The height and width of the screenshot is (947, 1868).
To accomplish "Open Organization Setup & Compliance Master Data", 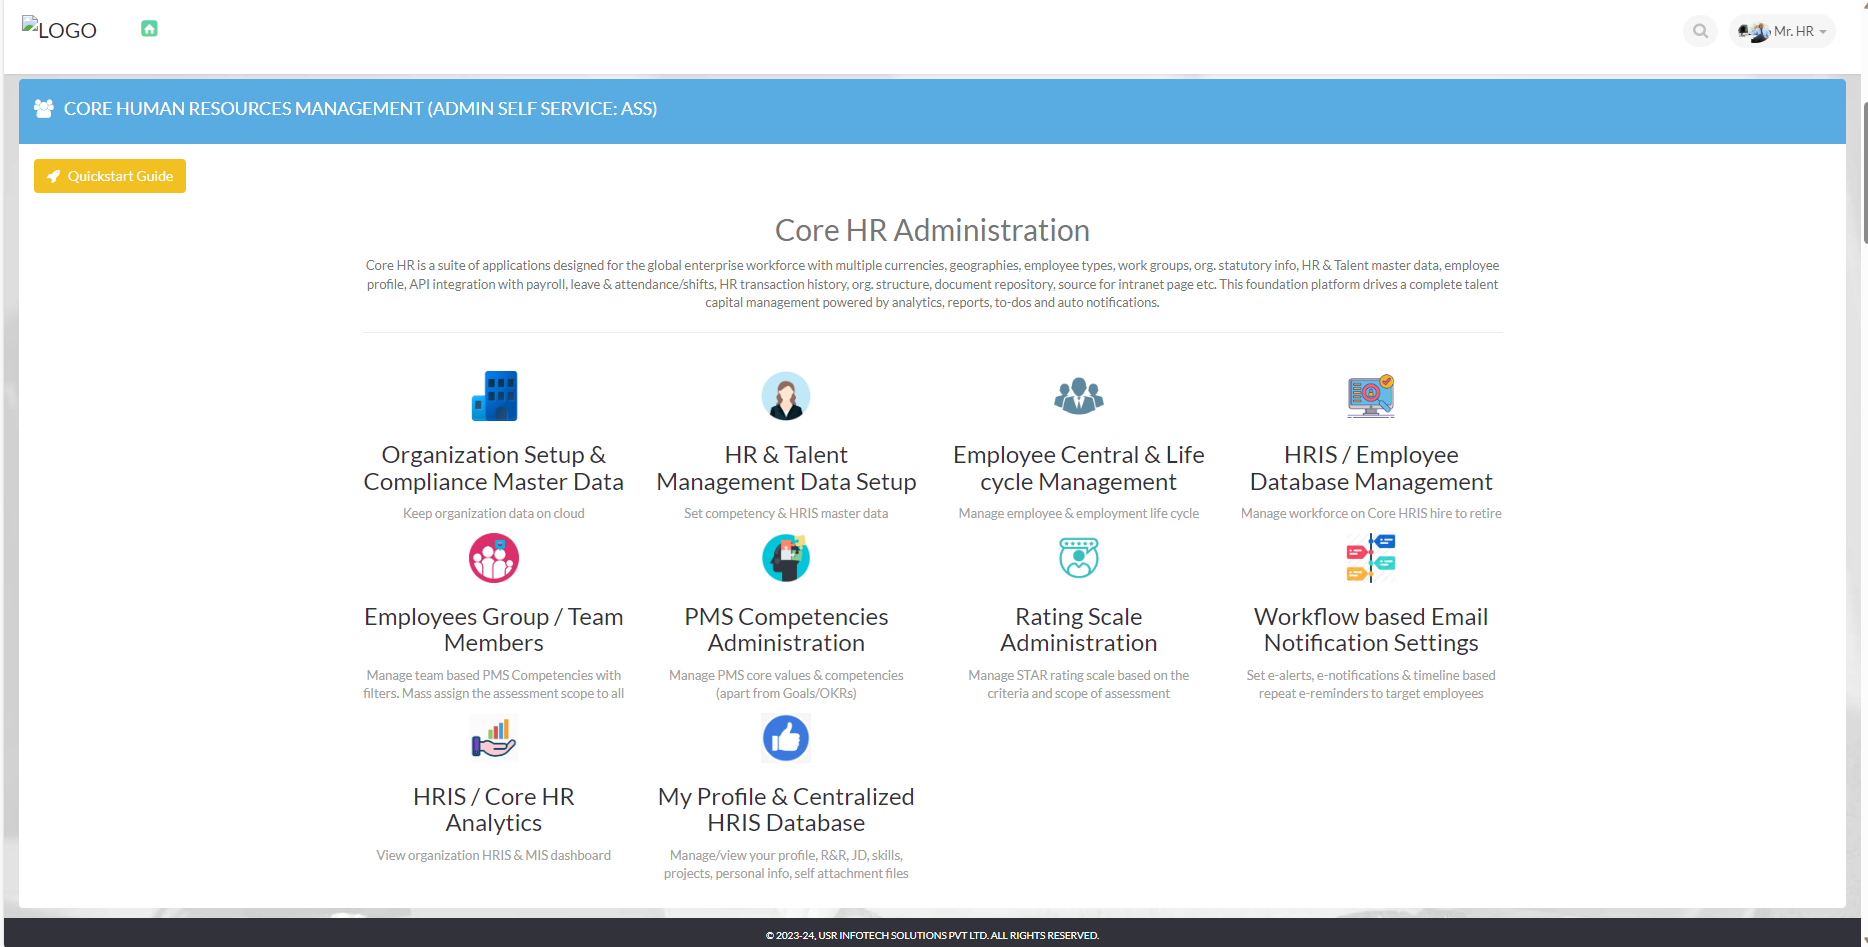I will (494, 468).
